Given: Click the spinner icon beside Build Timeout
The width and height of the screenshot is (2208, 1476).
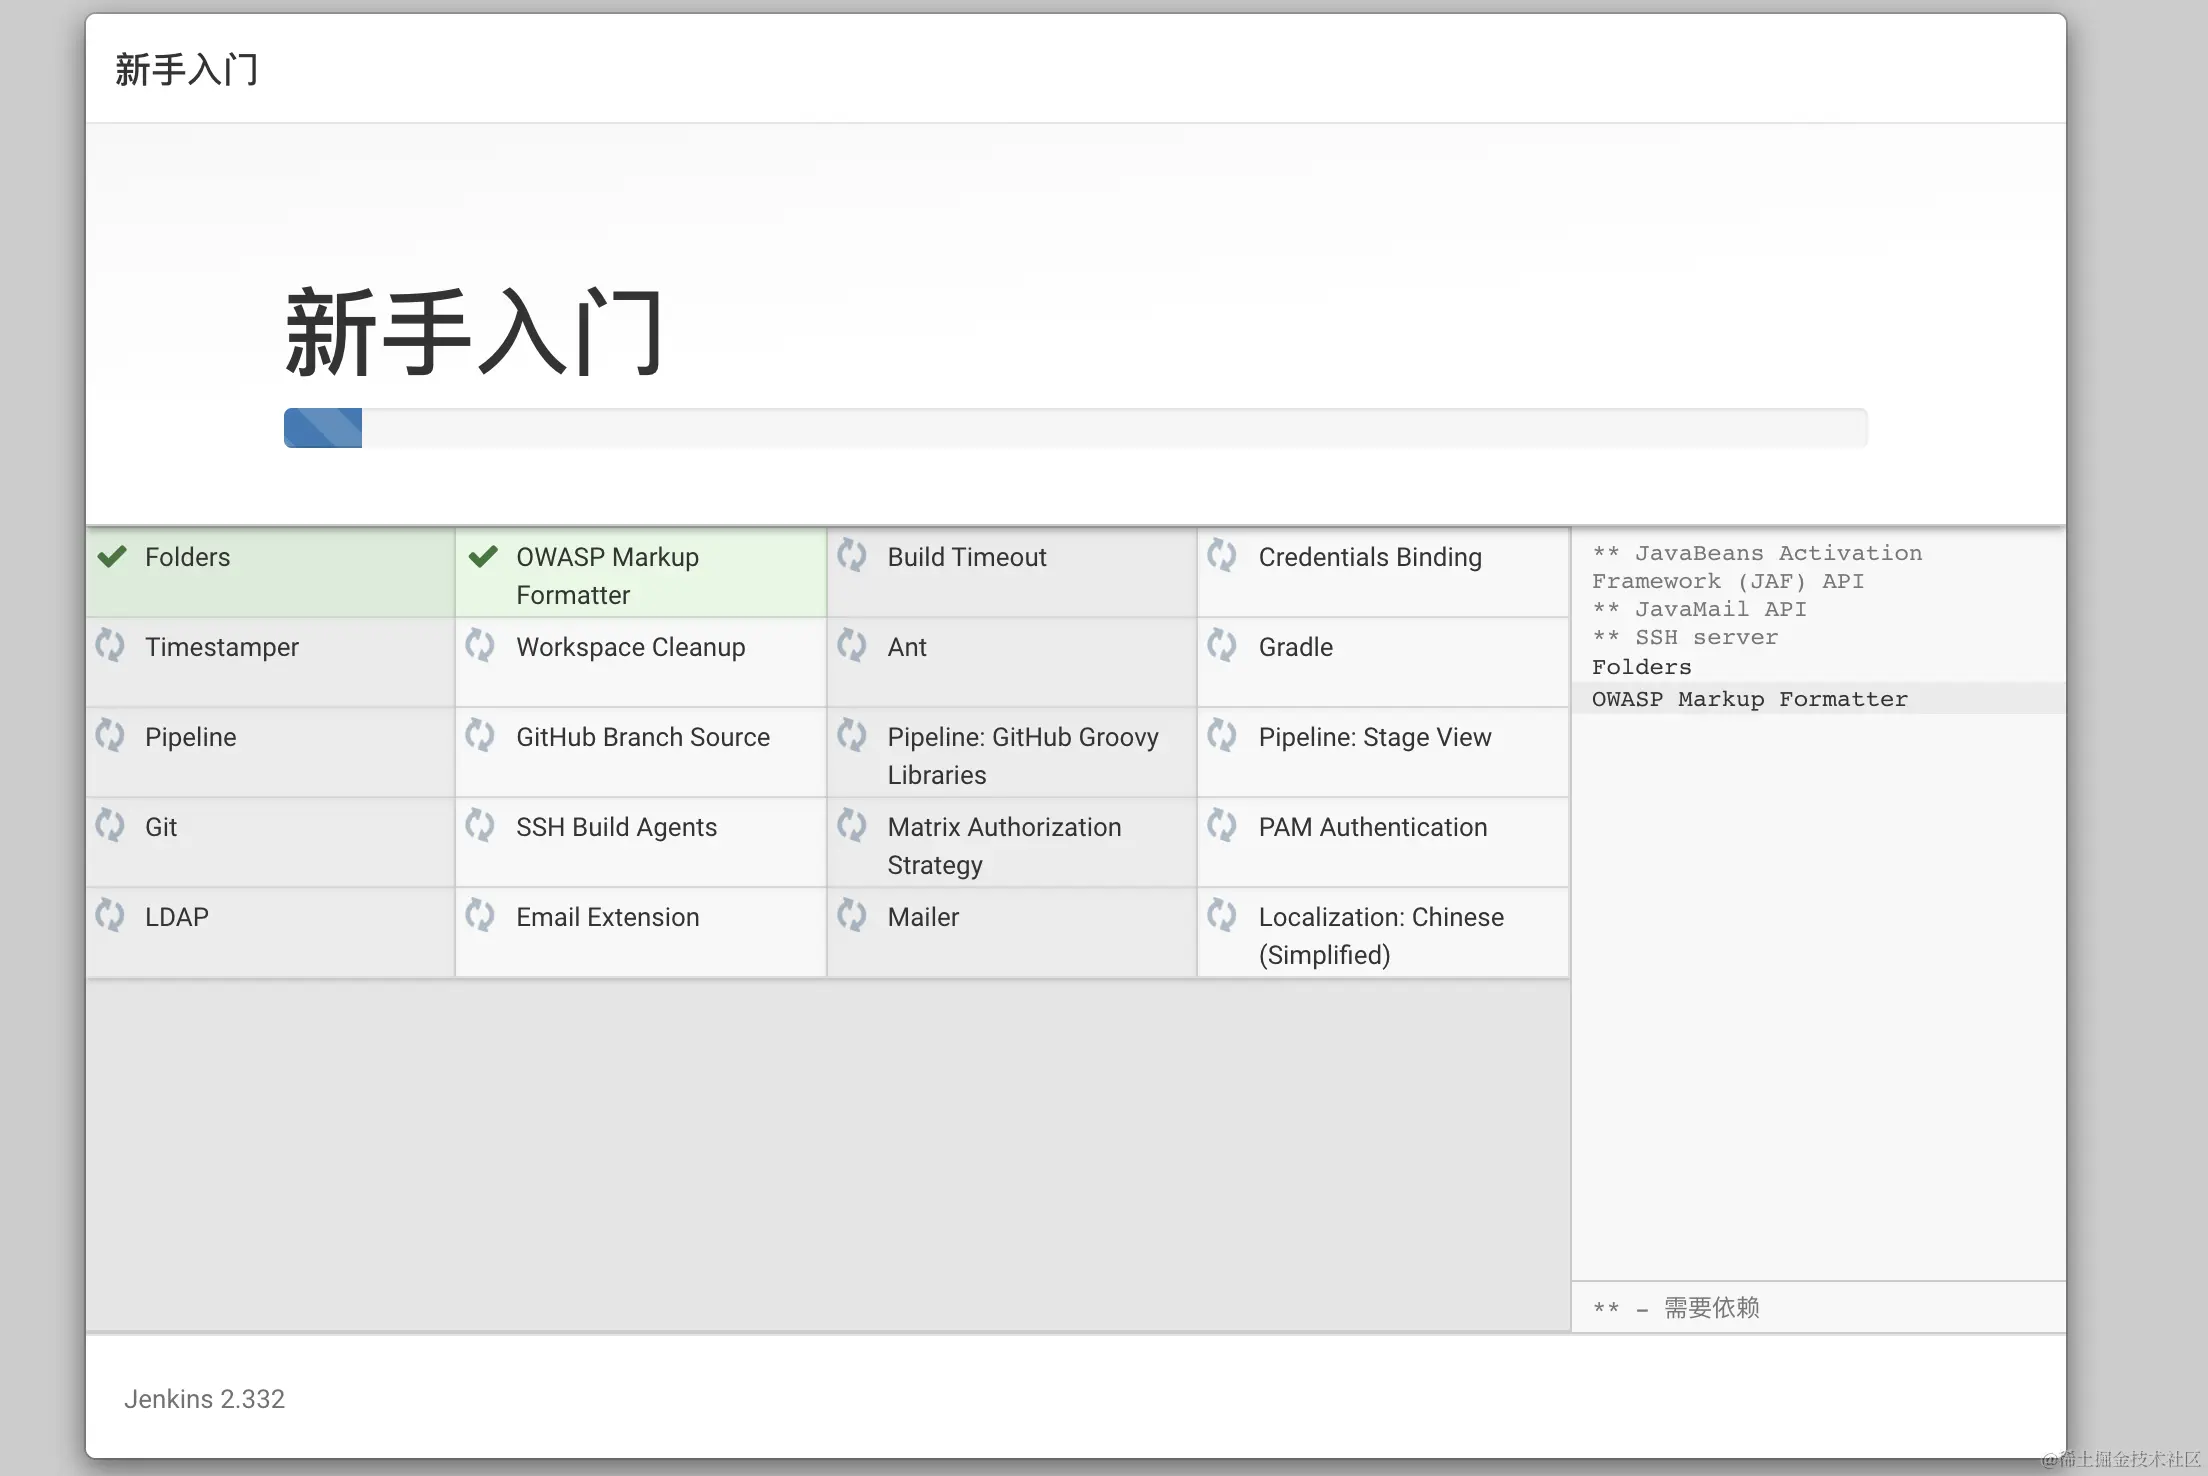Looking at the screenshot, I should (x=852, y=555).
